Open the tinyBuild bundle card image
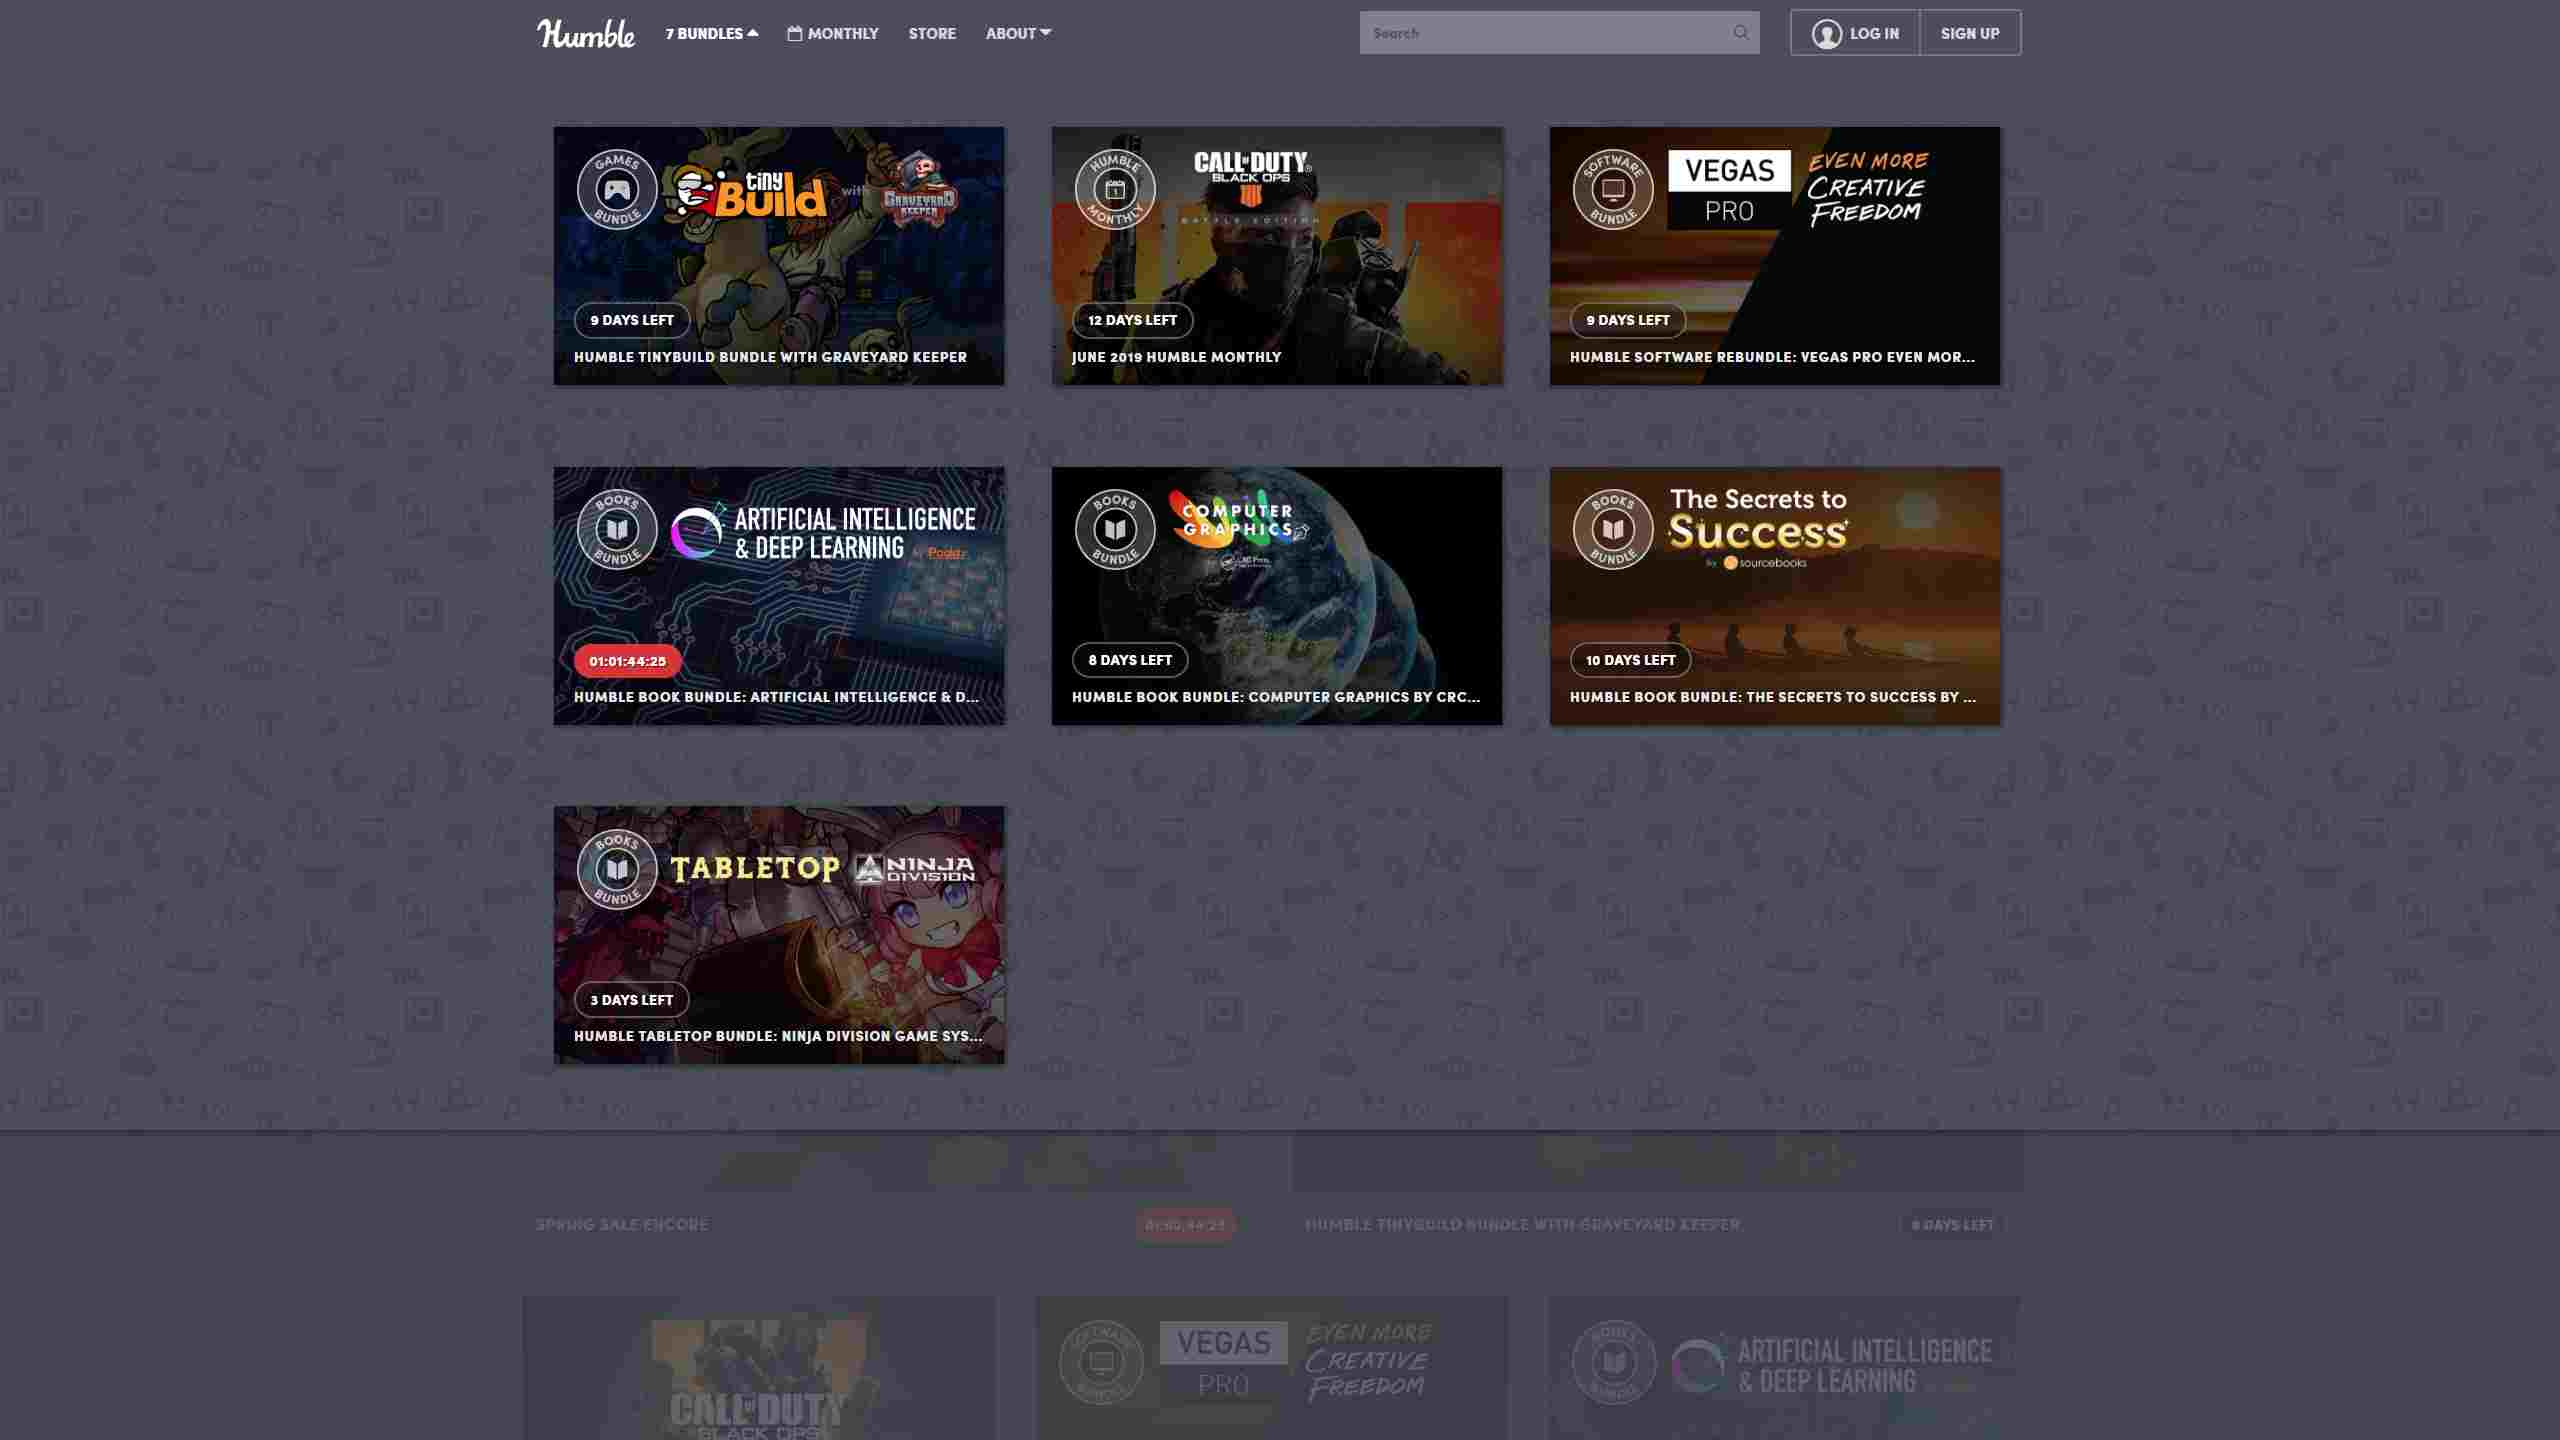Image resolution: width=2560 pixels, height=1440 pixels. click(779, 256)
